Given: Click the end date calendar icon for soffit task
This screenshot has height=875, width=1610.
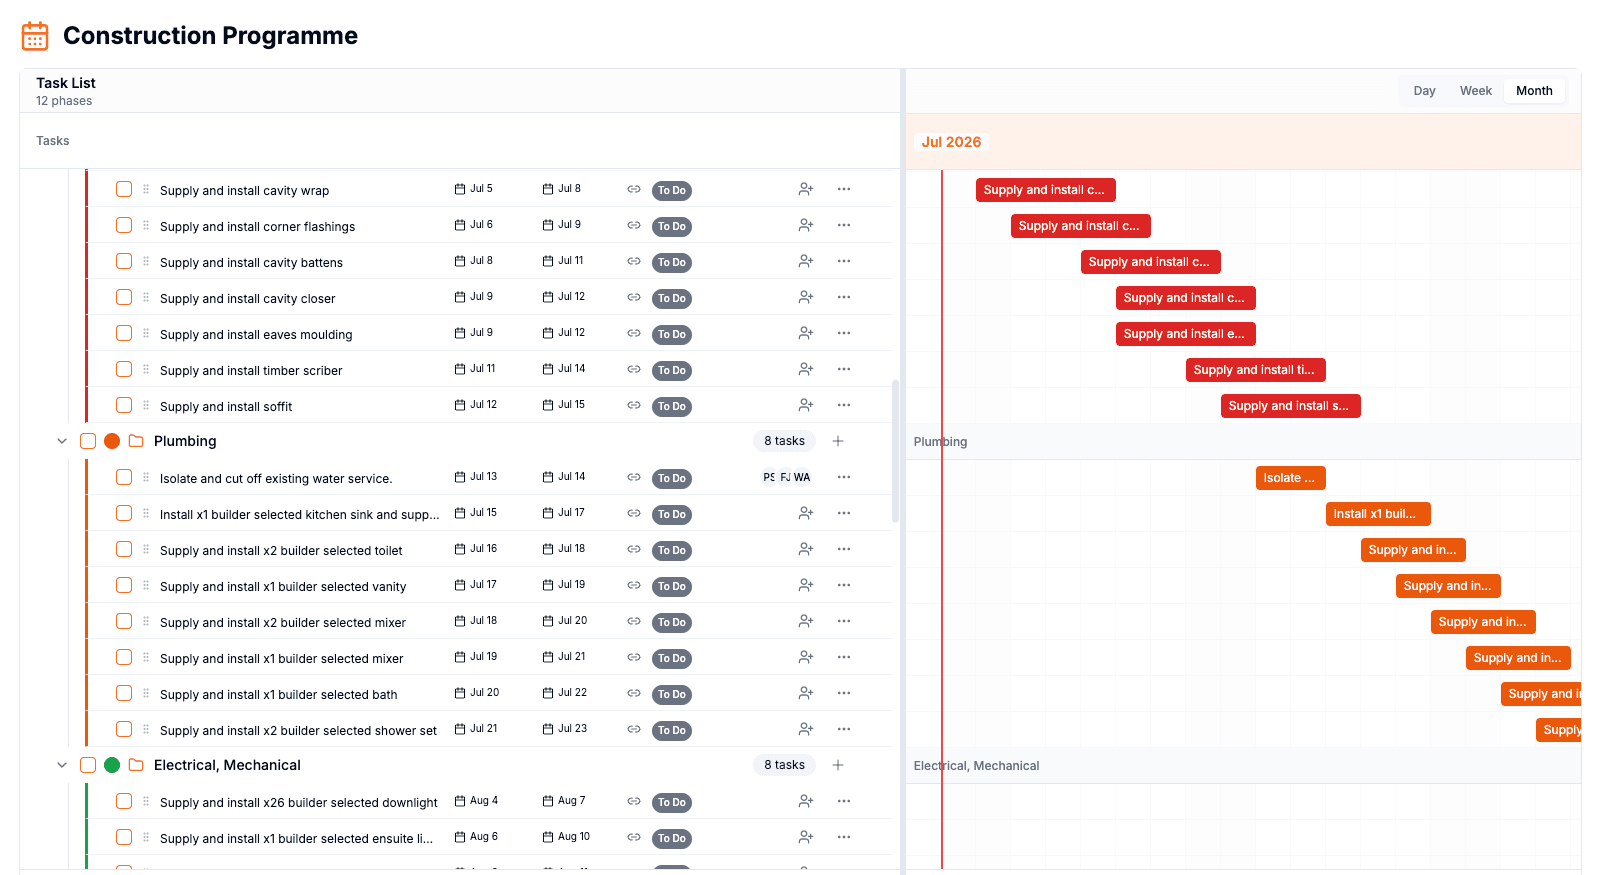Looking at the screenshot, I should [x=548, y=405].
